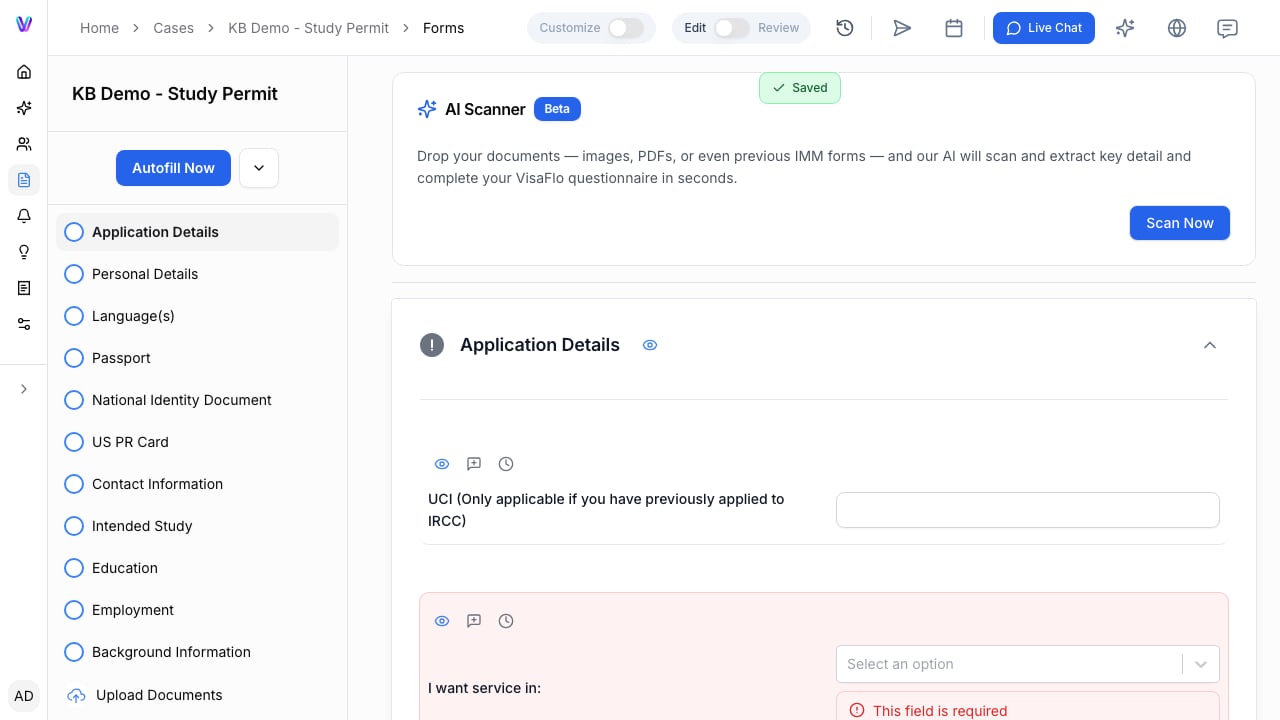Click the AD user avatar

pyautogui.click(x=24, y=696)
